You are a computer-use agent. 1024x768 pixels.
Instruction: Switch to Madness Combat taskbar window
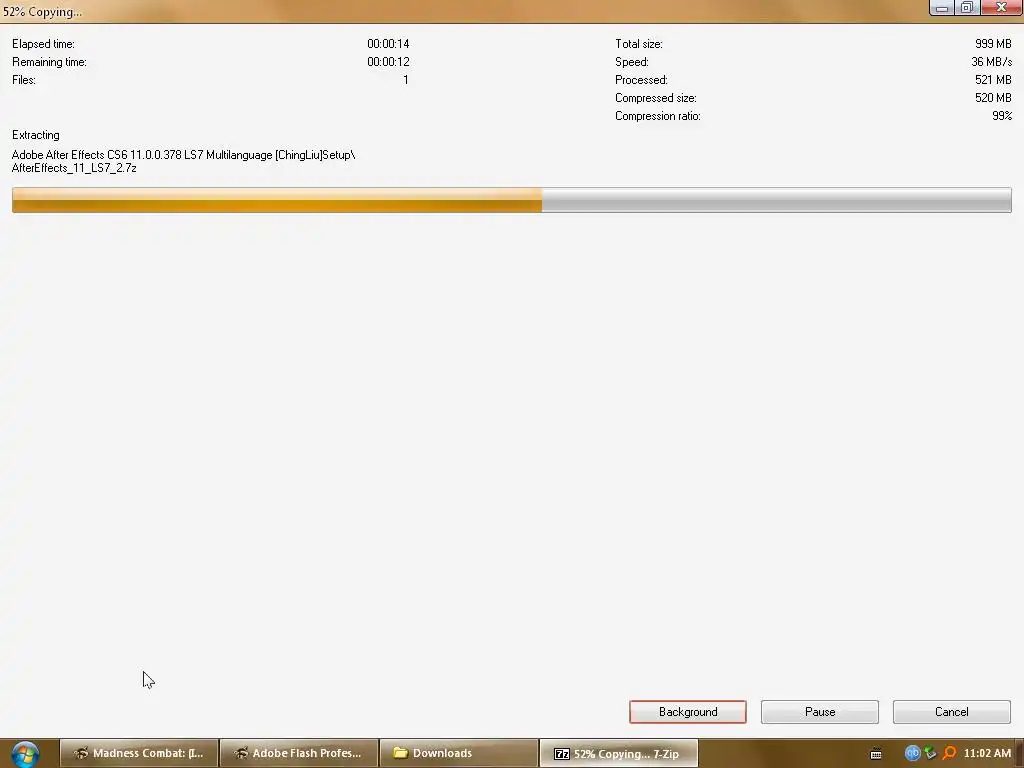(139, 753)
